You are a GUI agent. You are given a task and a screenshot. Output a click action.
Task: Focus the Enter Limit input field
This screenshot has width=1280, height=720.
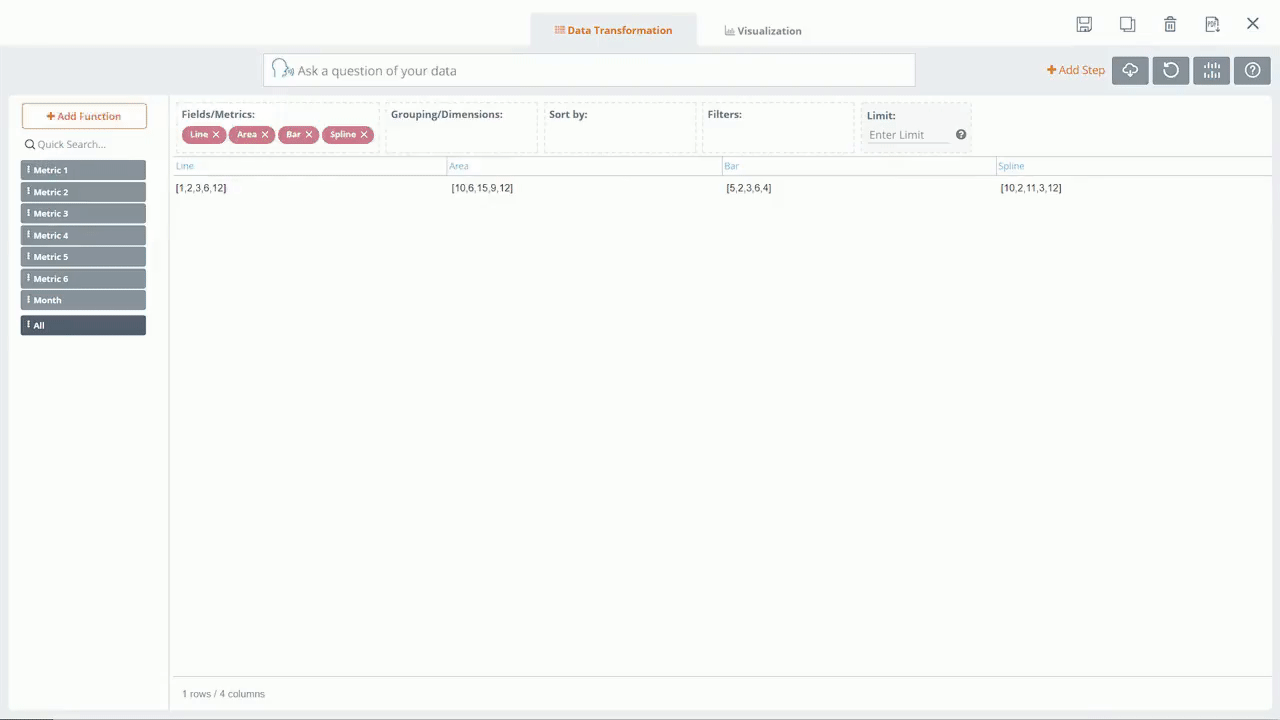pyautogui.click(x=908, y=135)
